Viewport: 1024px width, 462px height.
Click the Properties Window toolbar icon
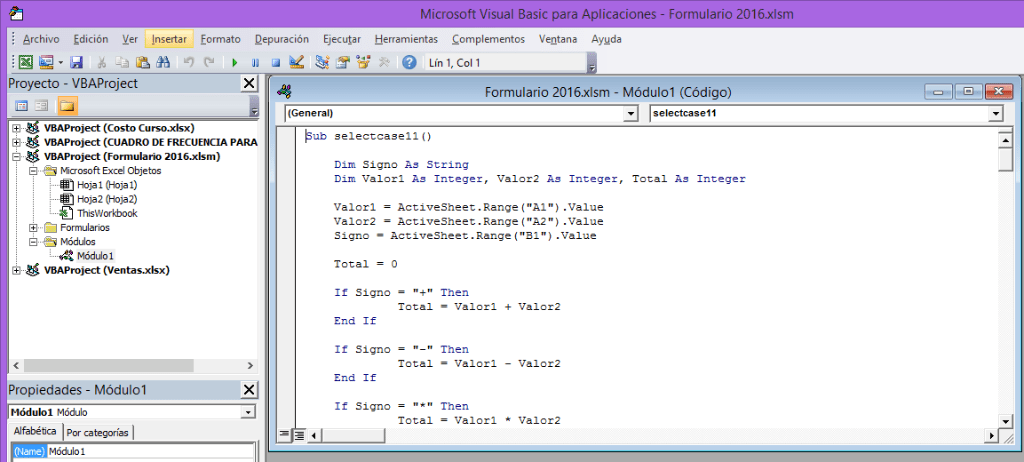coord(343,63)
